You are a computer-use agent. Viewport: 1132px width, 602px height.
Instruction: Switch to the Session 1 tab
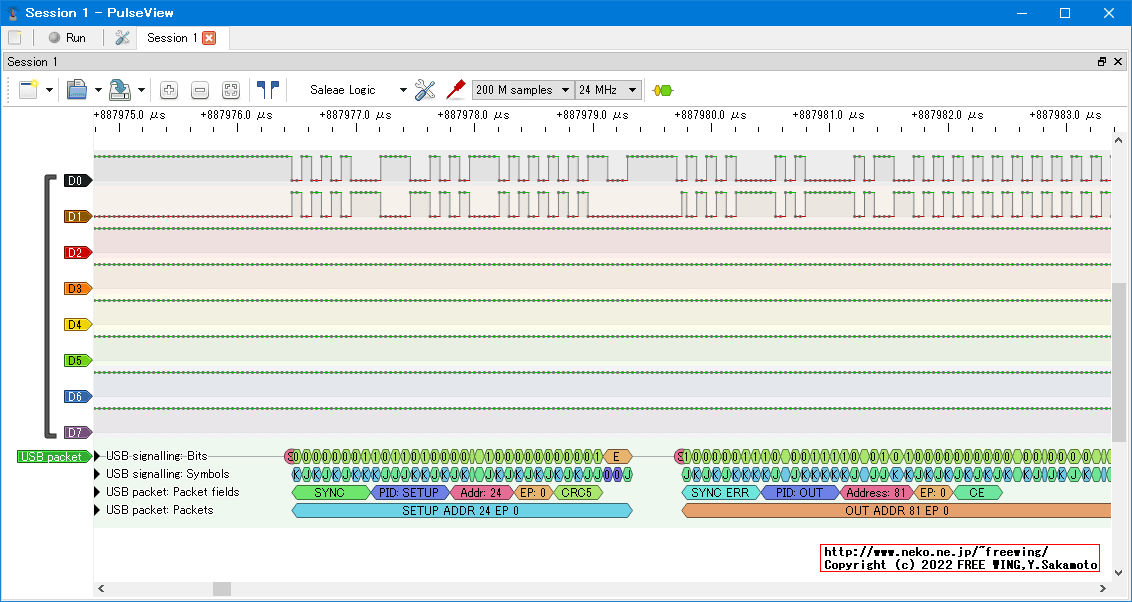pyautogui.click(x=171, y=38)
